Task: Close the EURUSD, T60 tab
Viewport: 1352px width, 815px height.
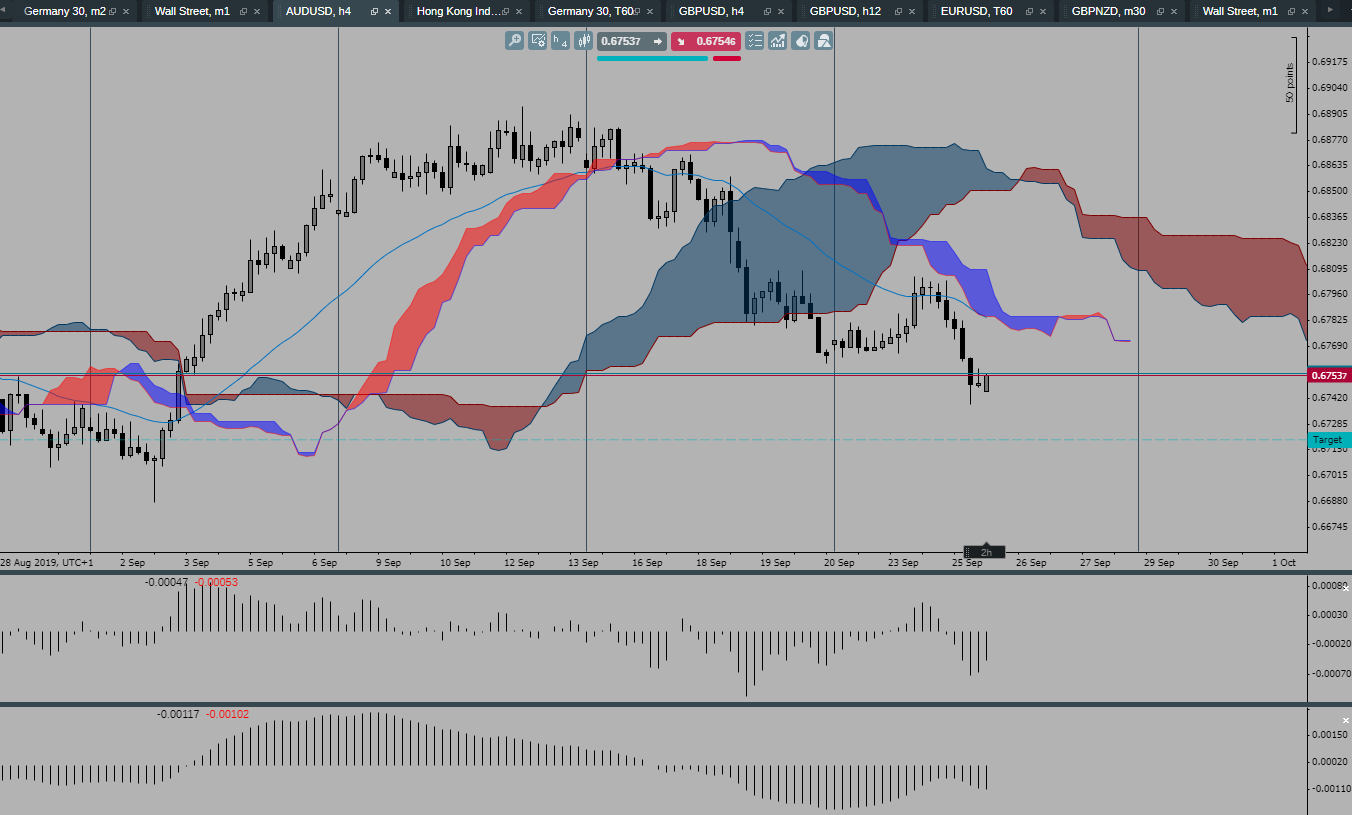Action: [1043, 12]
